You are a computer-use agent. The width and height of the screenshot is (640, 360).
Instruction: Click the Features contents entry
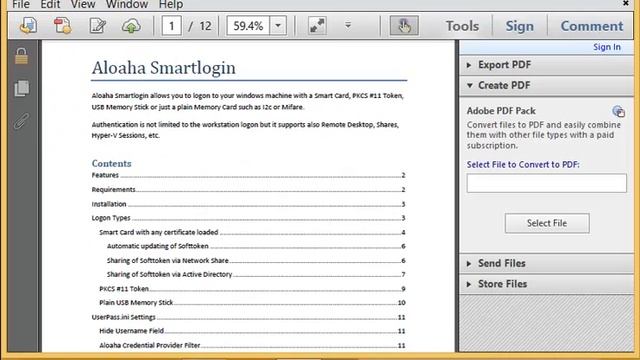tap(249, 175)
